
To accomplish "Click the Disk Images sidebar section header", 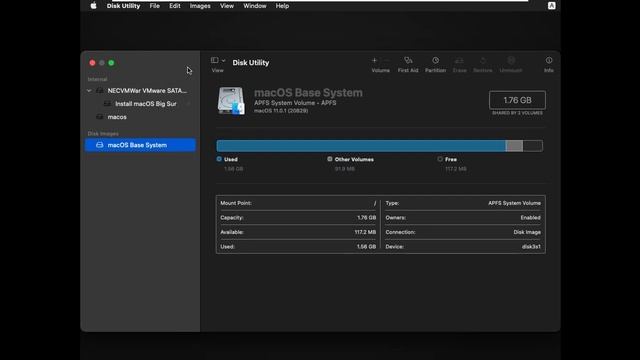I will 103,133.
